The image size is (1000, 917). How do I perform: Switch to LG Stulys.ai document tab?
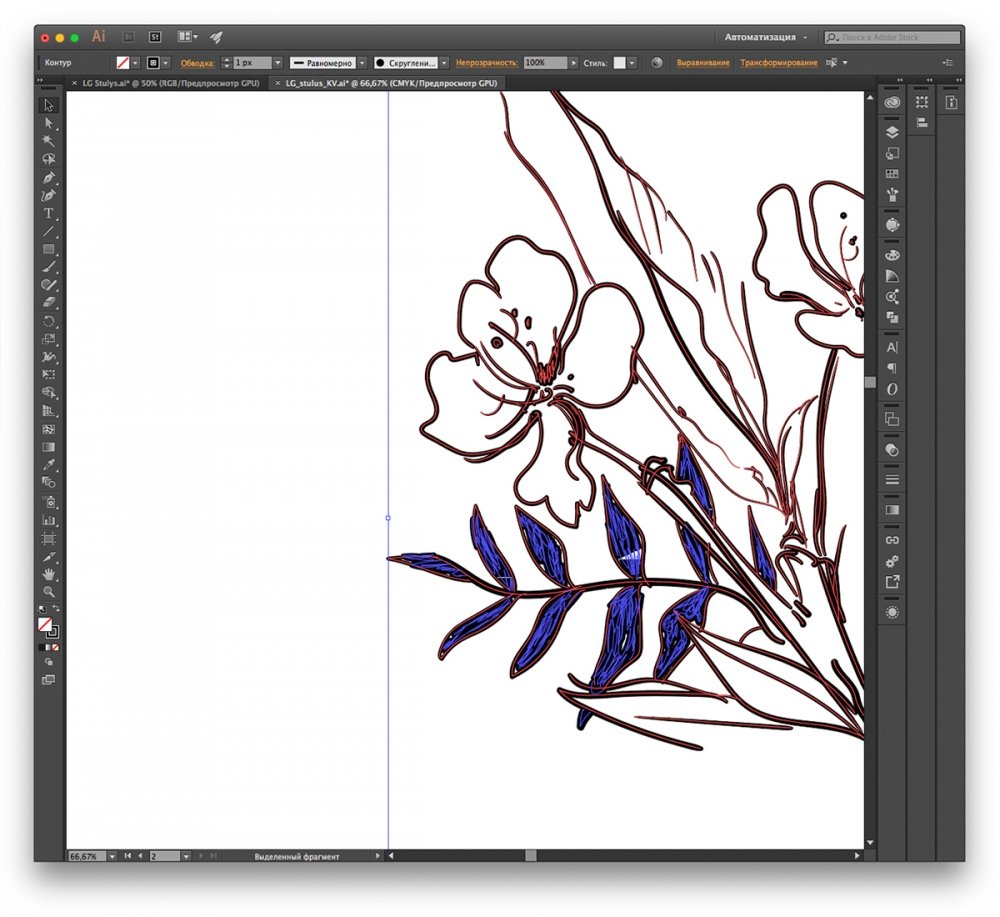tap(170, 83)
